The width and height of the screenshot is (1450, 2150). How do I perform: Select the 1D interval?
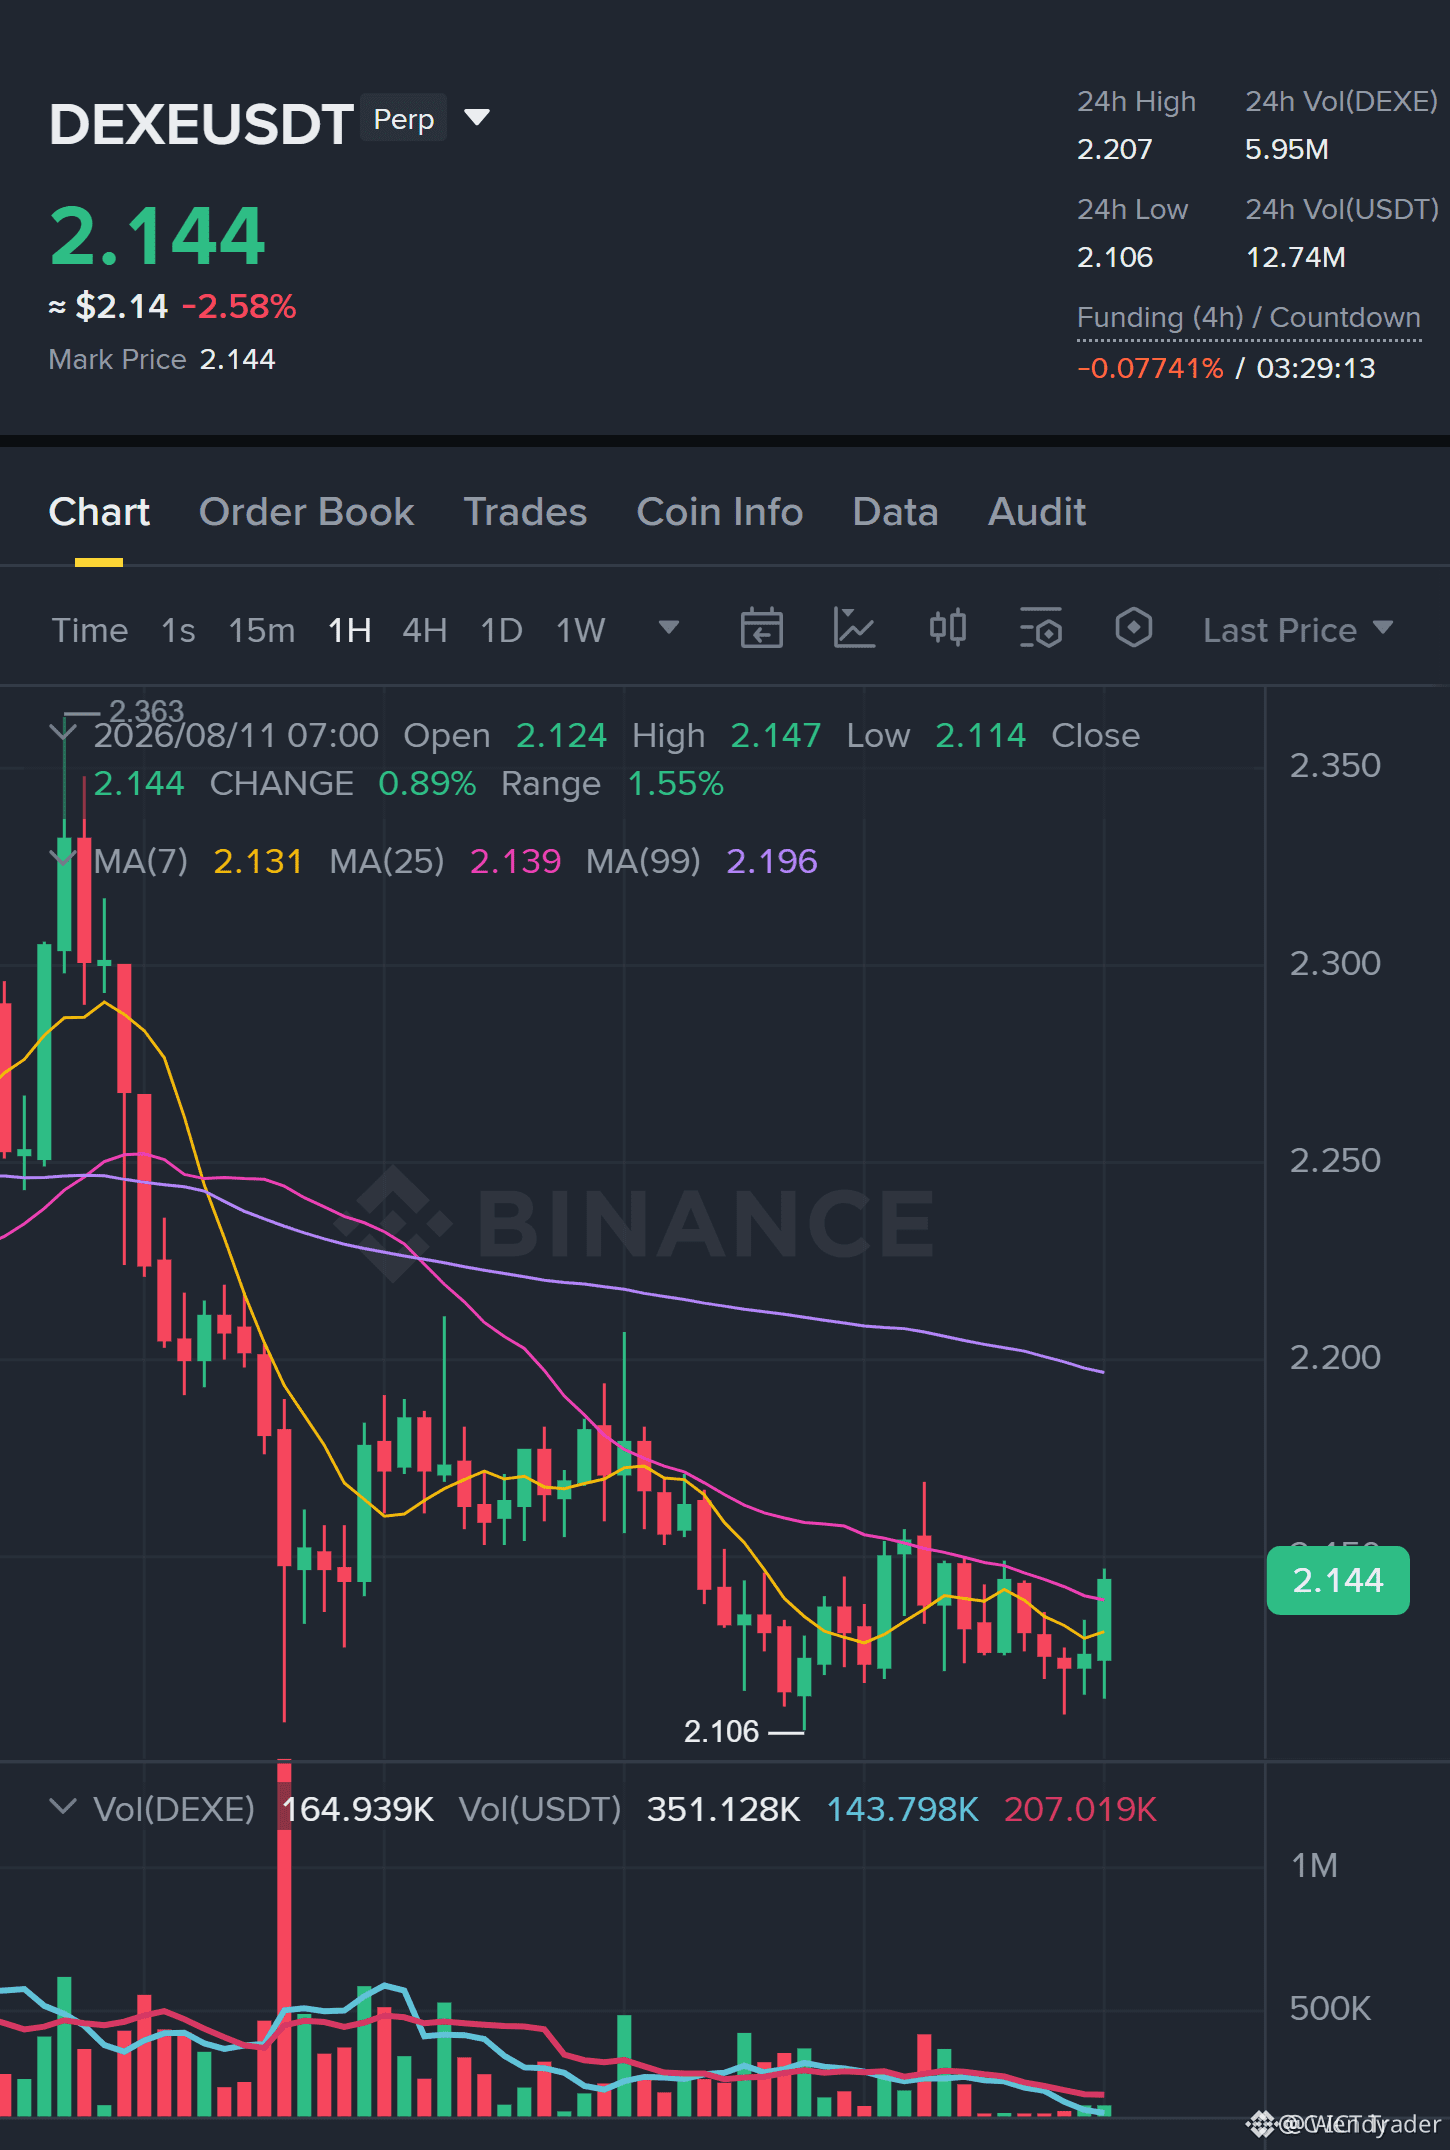[x=502, y=630]
